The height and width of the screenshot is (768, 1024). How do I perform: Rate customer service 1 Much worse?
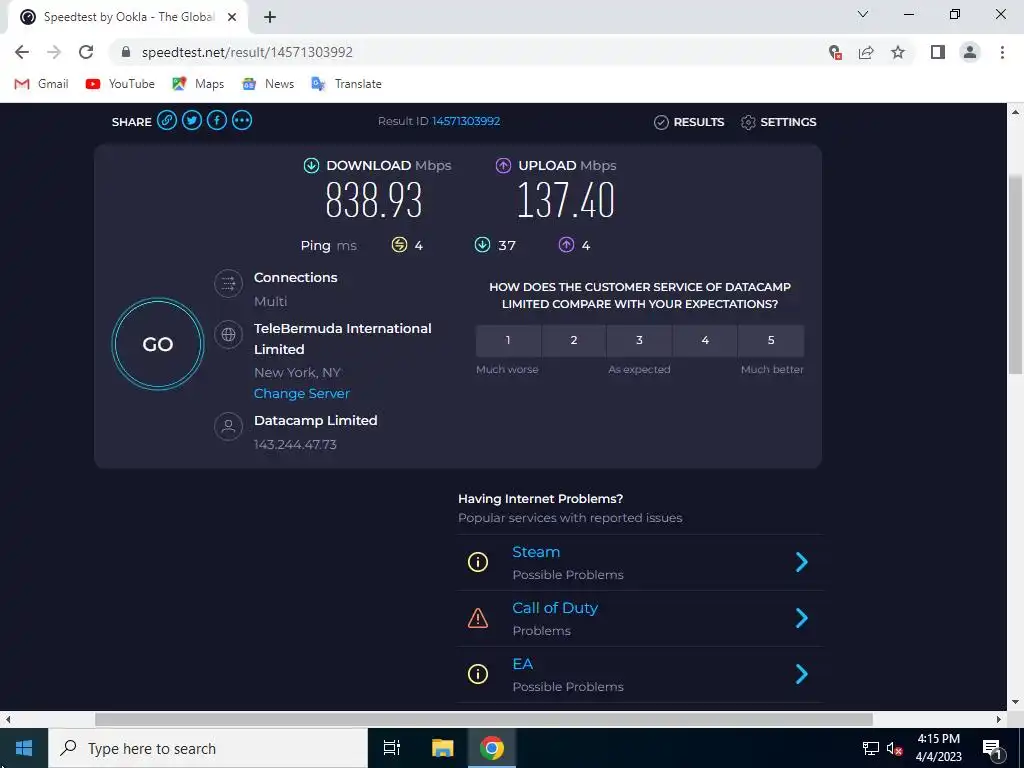(x=508, y=340)
